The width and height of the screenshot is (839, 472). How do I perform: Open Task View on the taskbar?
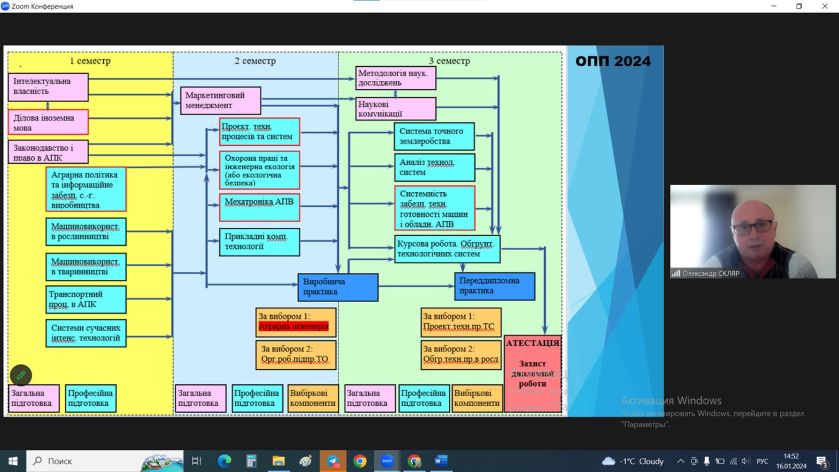(196, 461)
